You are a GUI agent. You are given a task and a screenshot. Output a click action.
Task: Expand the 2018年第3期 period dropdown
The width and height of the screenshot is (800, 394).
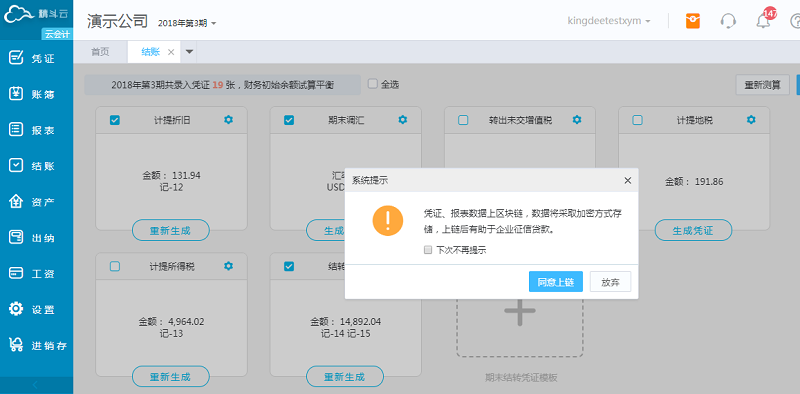click(x=187, y=23)
